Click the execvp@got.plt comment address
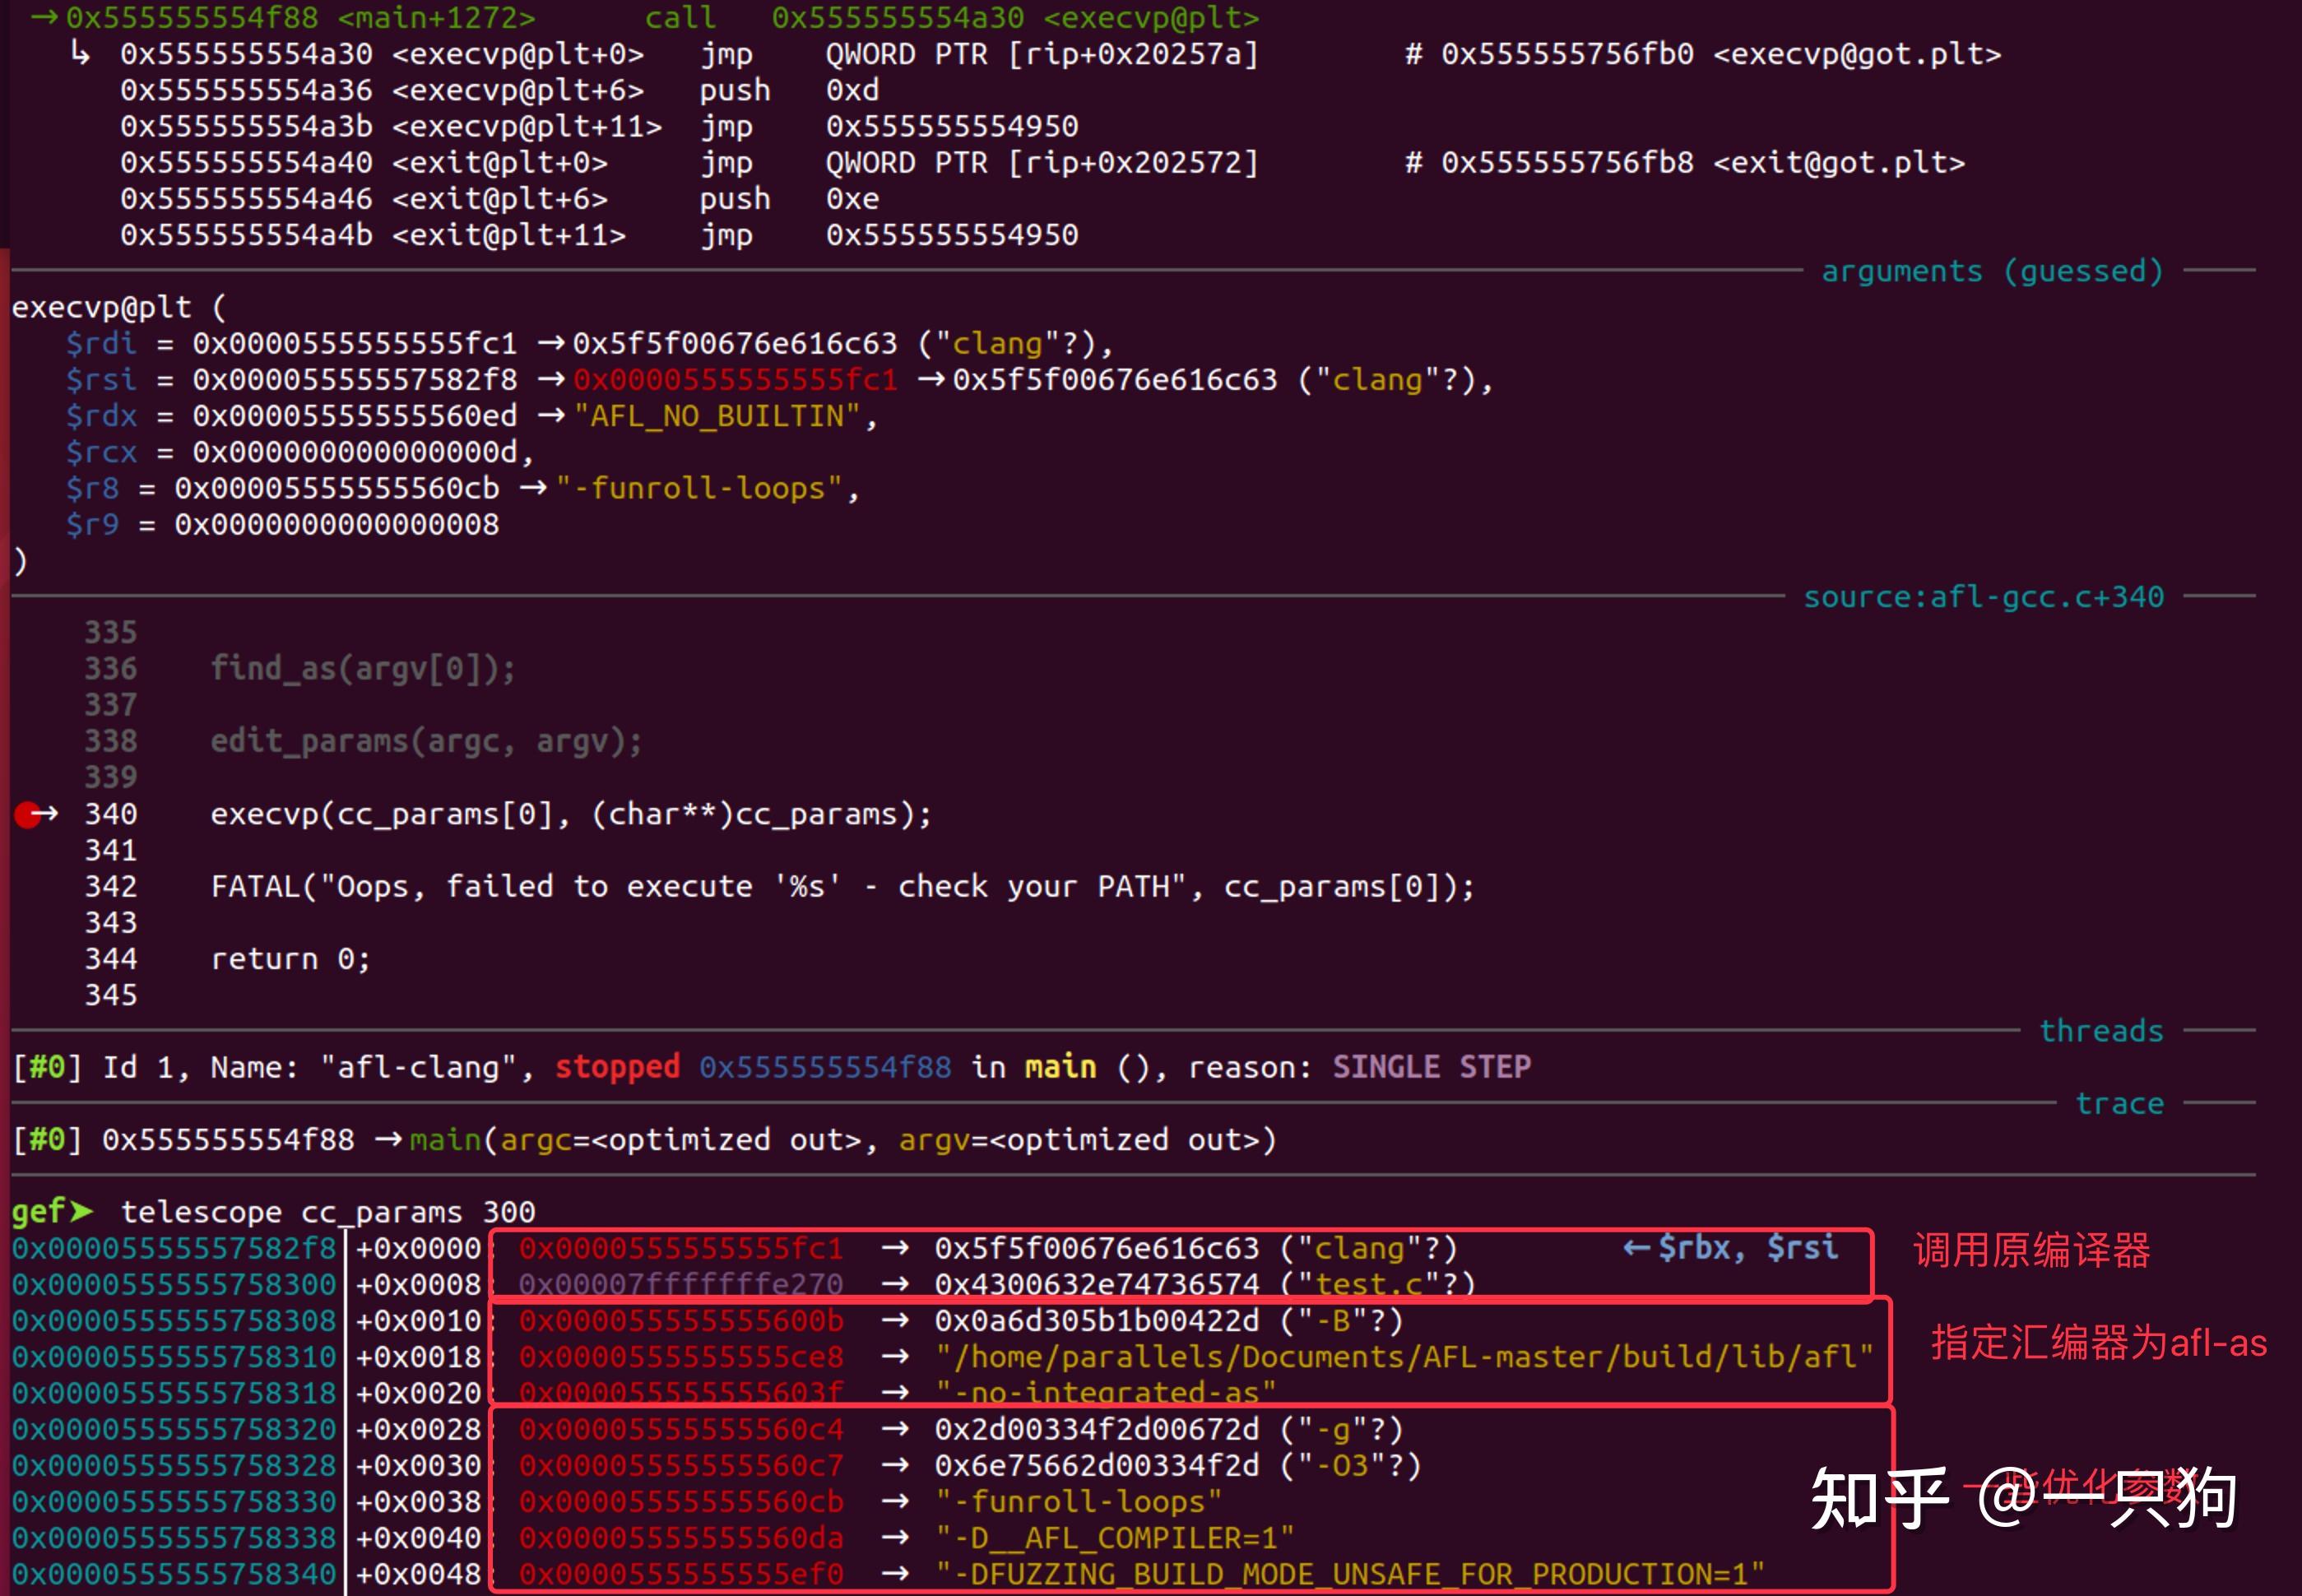 [1566, 54]
